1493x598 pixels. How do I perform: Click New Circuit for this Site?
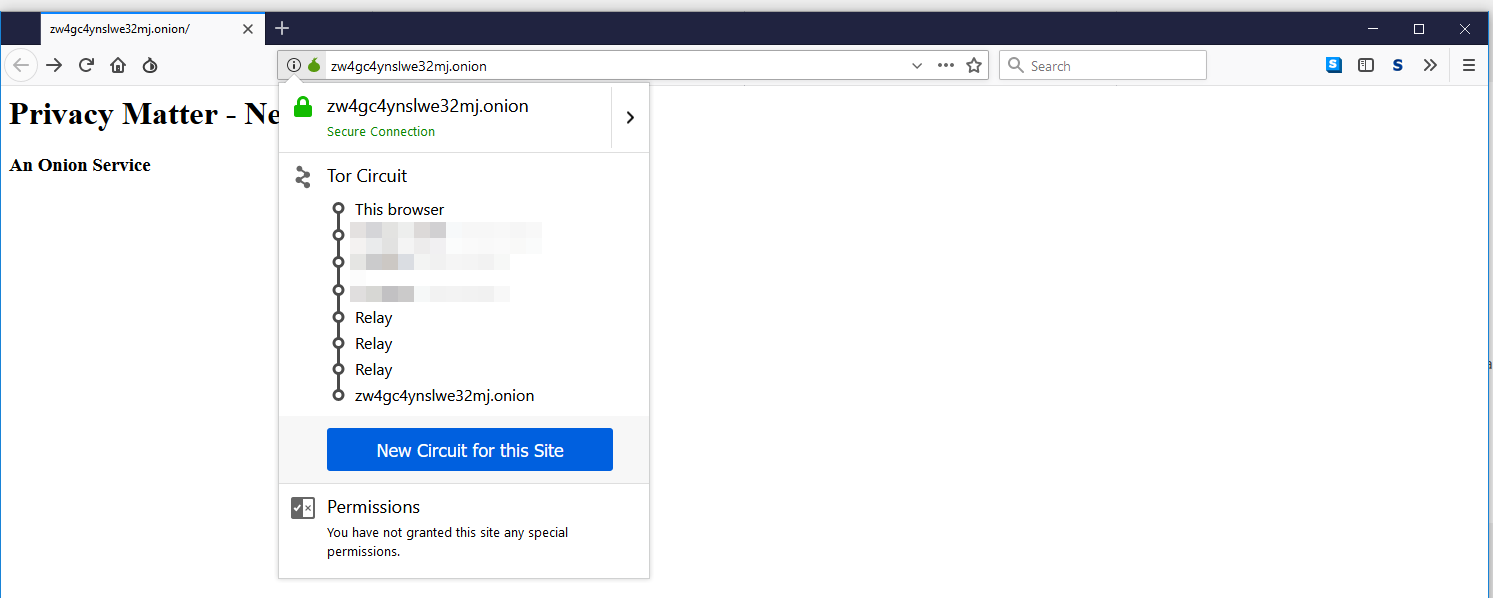tap(469, 449)
